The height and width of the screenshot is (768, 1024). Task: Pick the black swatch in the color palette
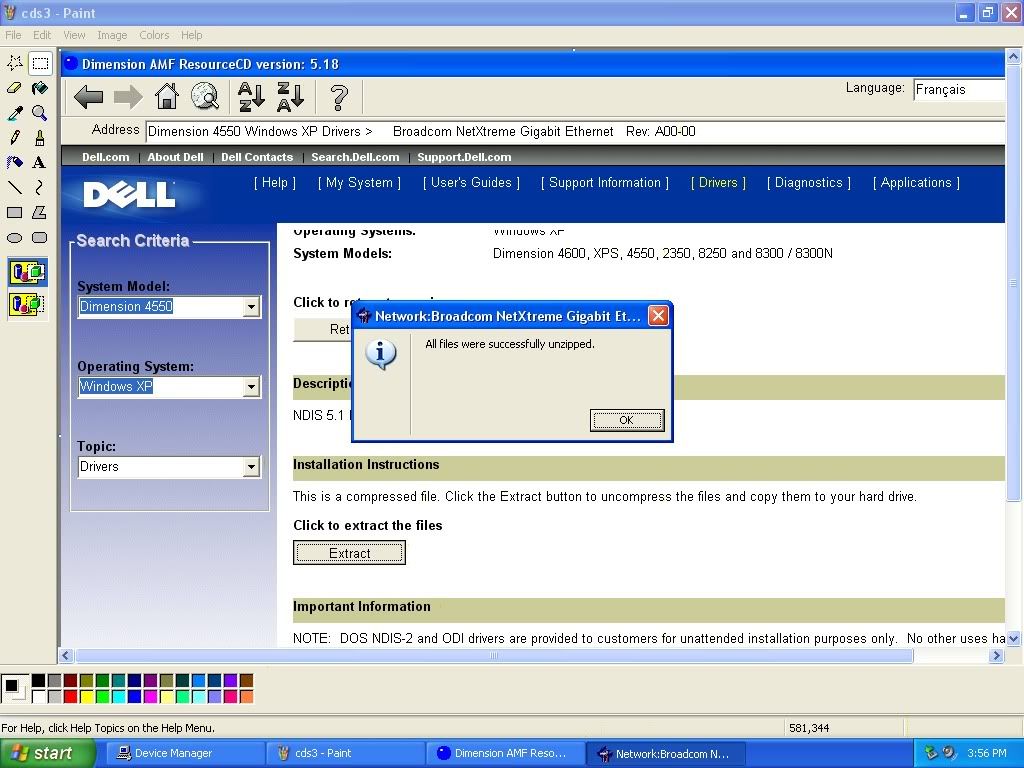click(x=39, y=681)
